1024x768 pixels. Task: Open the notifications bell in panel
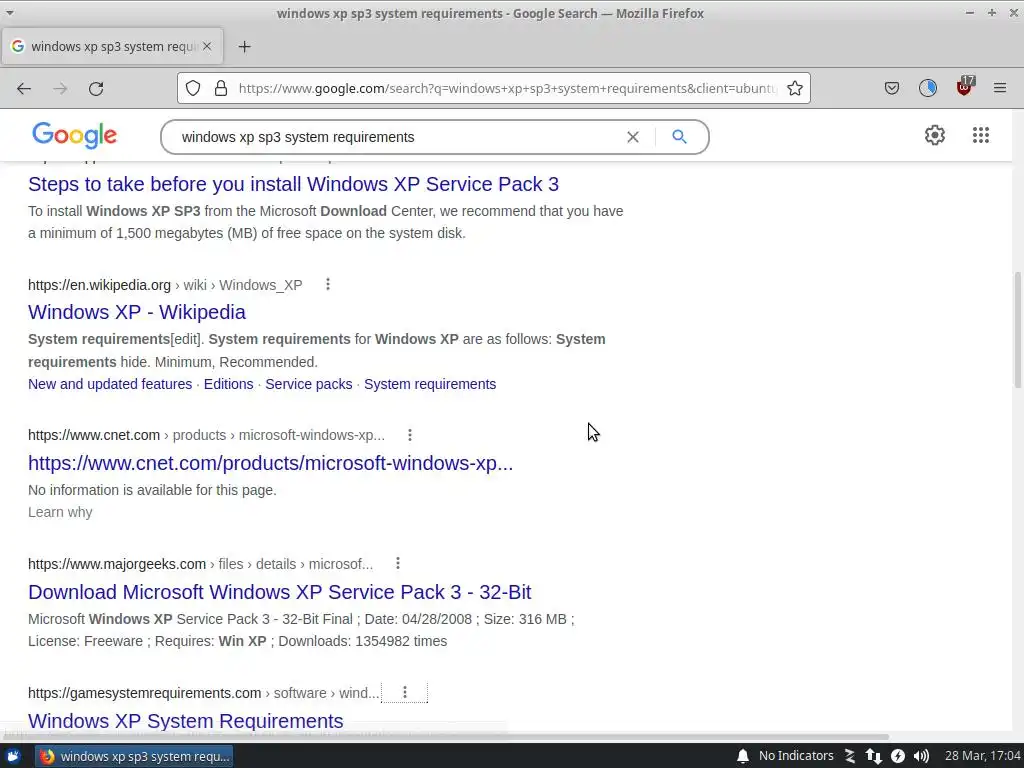tap(743, 756)
